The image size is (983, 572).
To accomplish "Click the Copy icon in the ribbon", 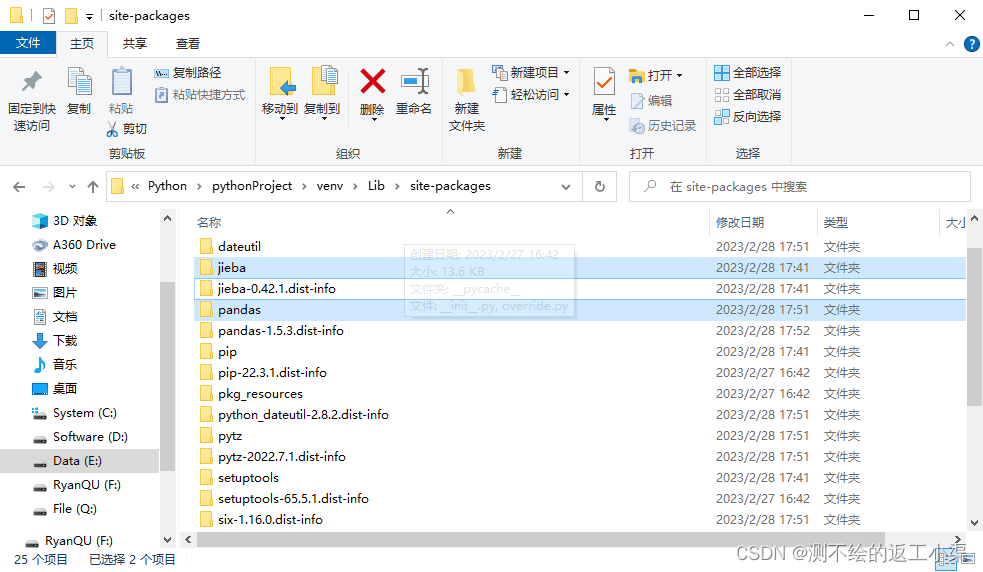I will click(x=79, y=83).
